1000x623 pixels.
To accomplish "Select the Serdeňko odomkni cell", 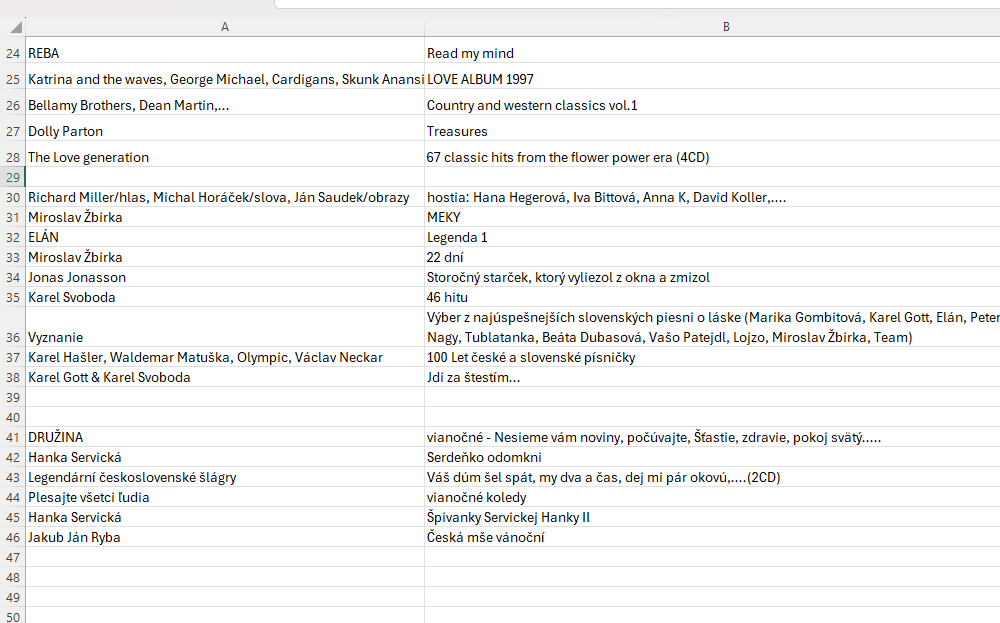I will (x=712, y=457).
